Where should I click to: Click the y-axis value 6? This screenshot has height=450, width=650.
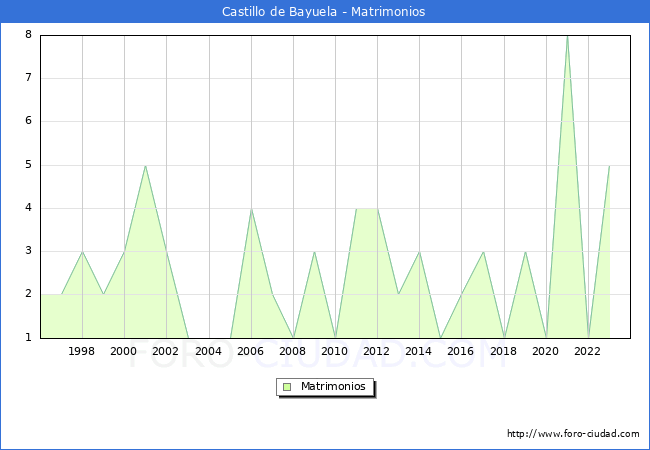(x=28, y=121)
